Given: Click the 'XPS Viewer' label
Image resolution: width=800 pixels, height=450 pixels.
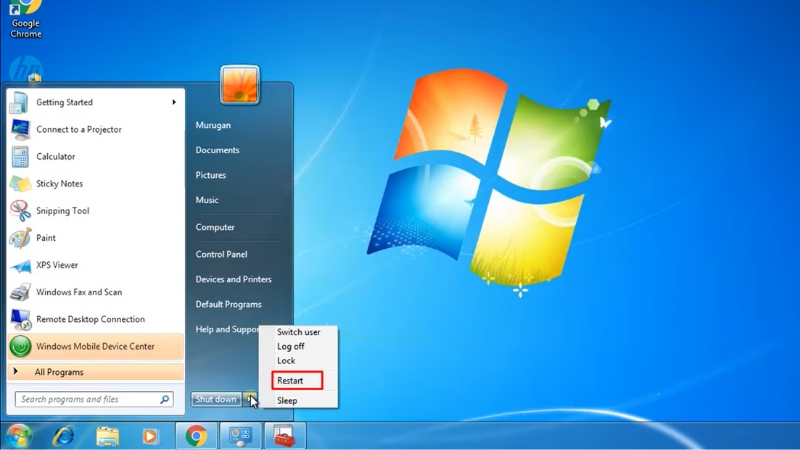Looking at the screenshot, I should click(x=57, y=265).
